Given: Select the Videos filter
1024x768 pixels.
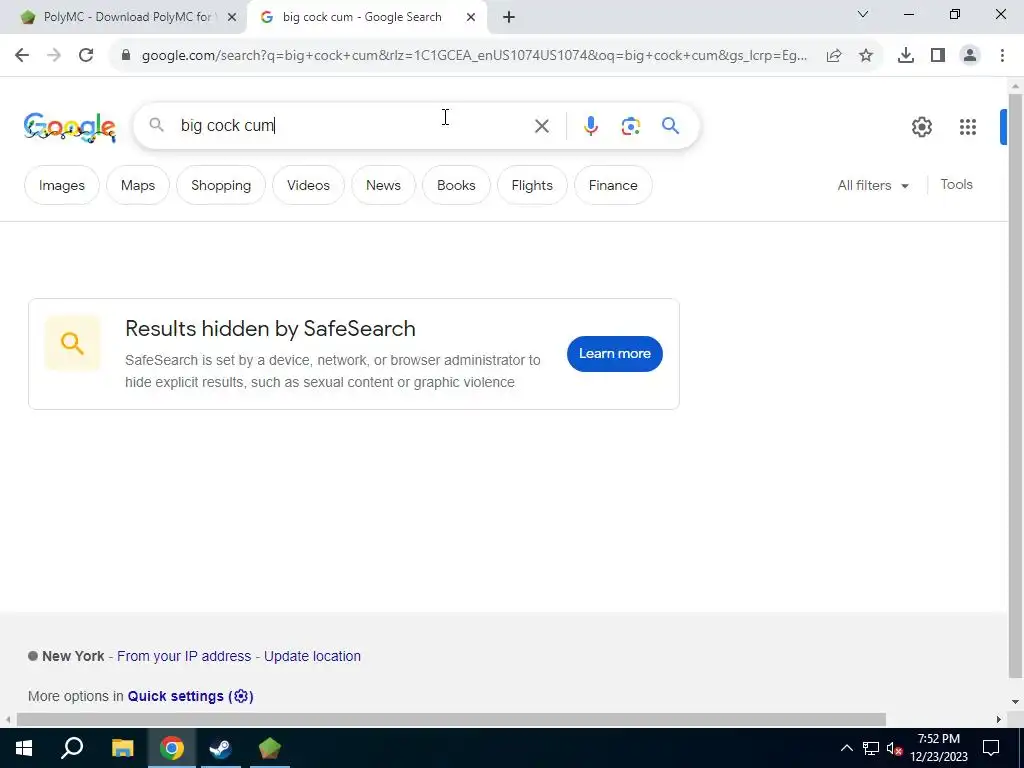Looking at the screenshot, I should click(308, 185).
